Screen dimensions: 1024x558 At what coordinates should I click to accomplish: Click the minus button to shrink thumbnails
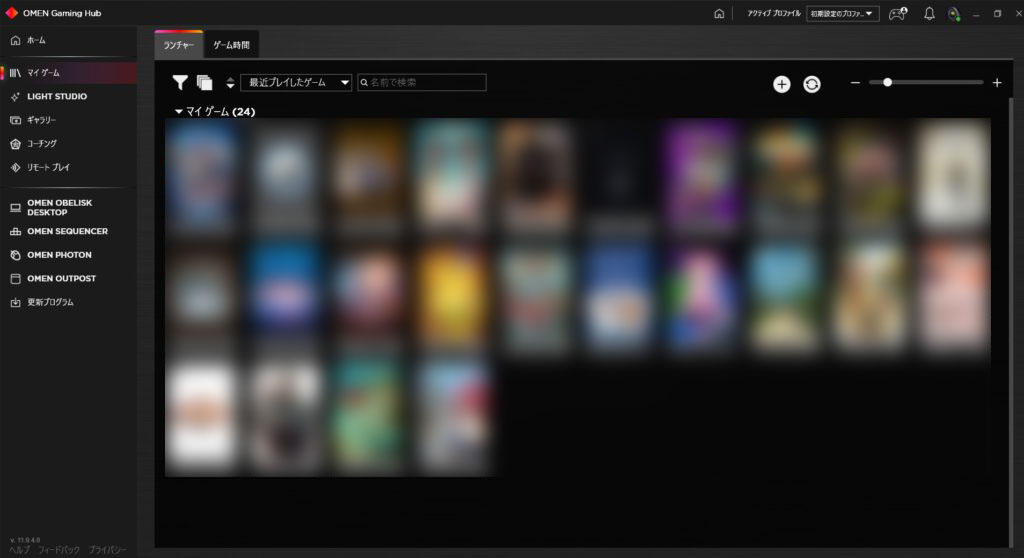[x=855, y=83]
